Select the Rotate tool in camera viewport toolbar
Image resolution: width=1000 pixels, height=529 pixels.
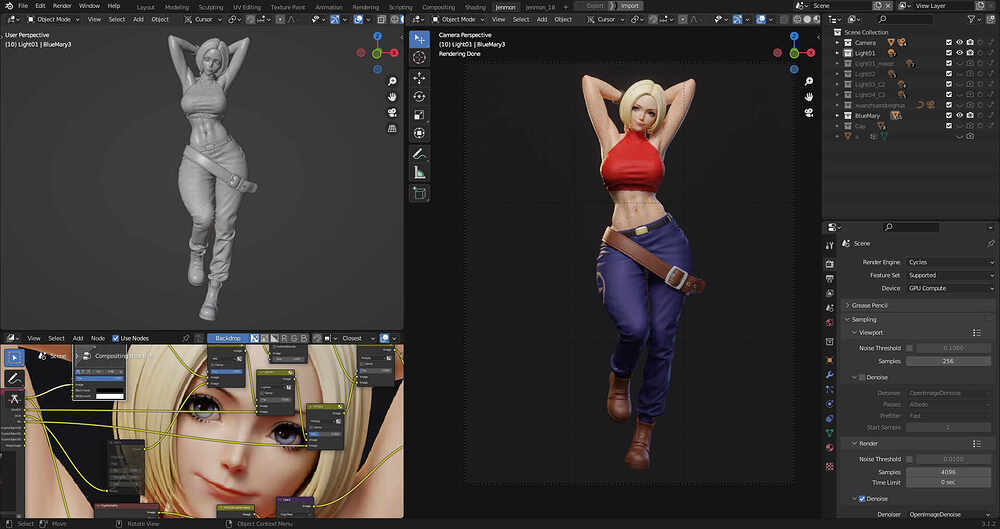click(419, 96)
